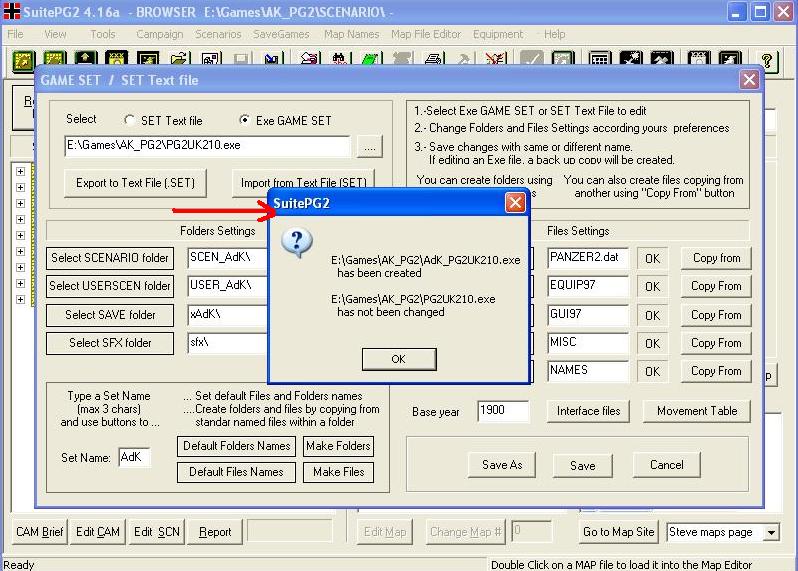This screenshot has height=571, width=798.
Task: Click the Edit CAM button
Action: click(x=98, y=532)
